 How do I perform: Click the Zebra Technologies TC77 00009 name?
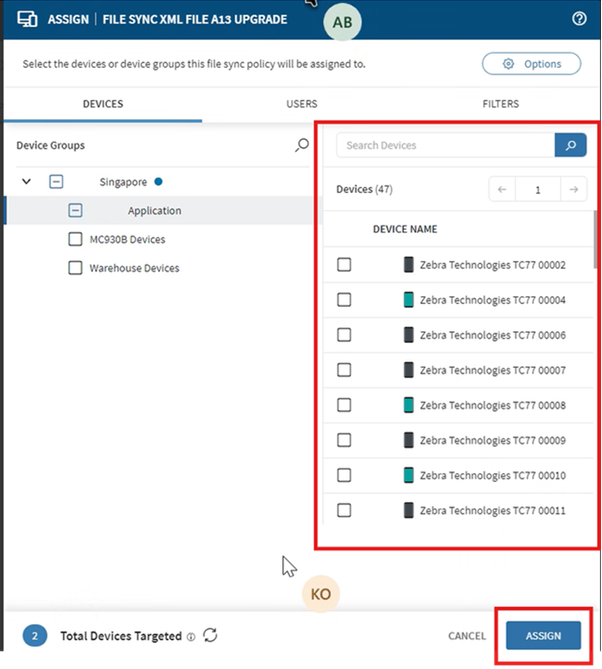[x=493, y=439]
